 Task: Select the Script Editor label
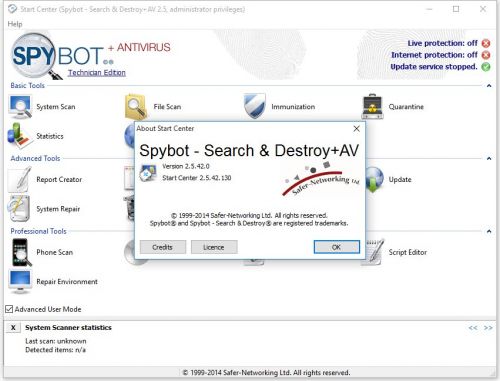point(408,252)
